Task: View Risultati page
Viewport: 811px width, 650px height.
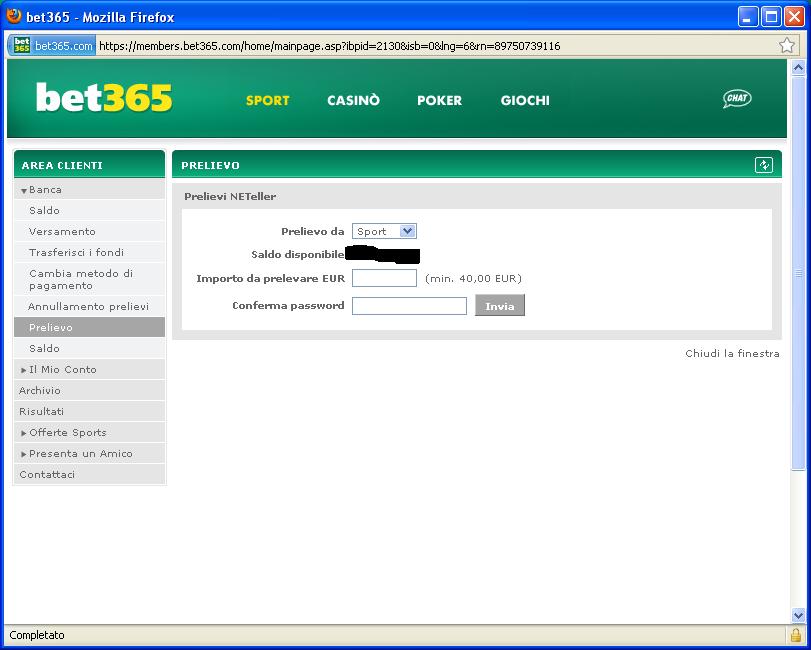Action: 89,412
